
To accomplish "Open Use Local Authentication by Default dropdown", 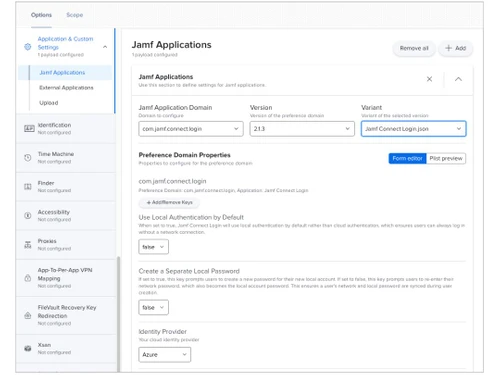I will [153, 247].
